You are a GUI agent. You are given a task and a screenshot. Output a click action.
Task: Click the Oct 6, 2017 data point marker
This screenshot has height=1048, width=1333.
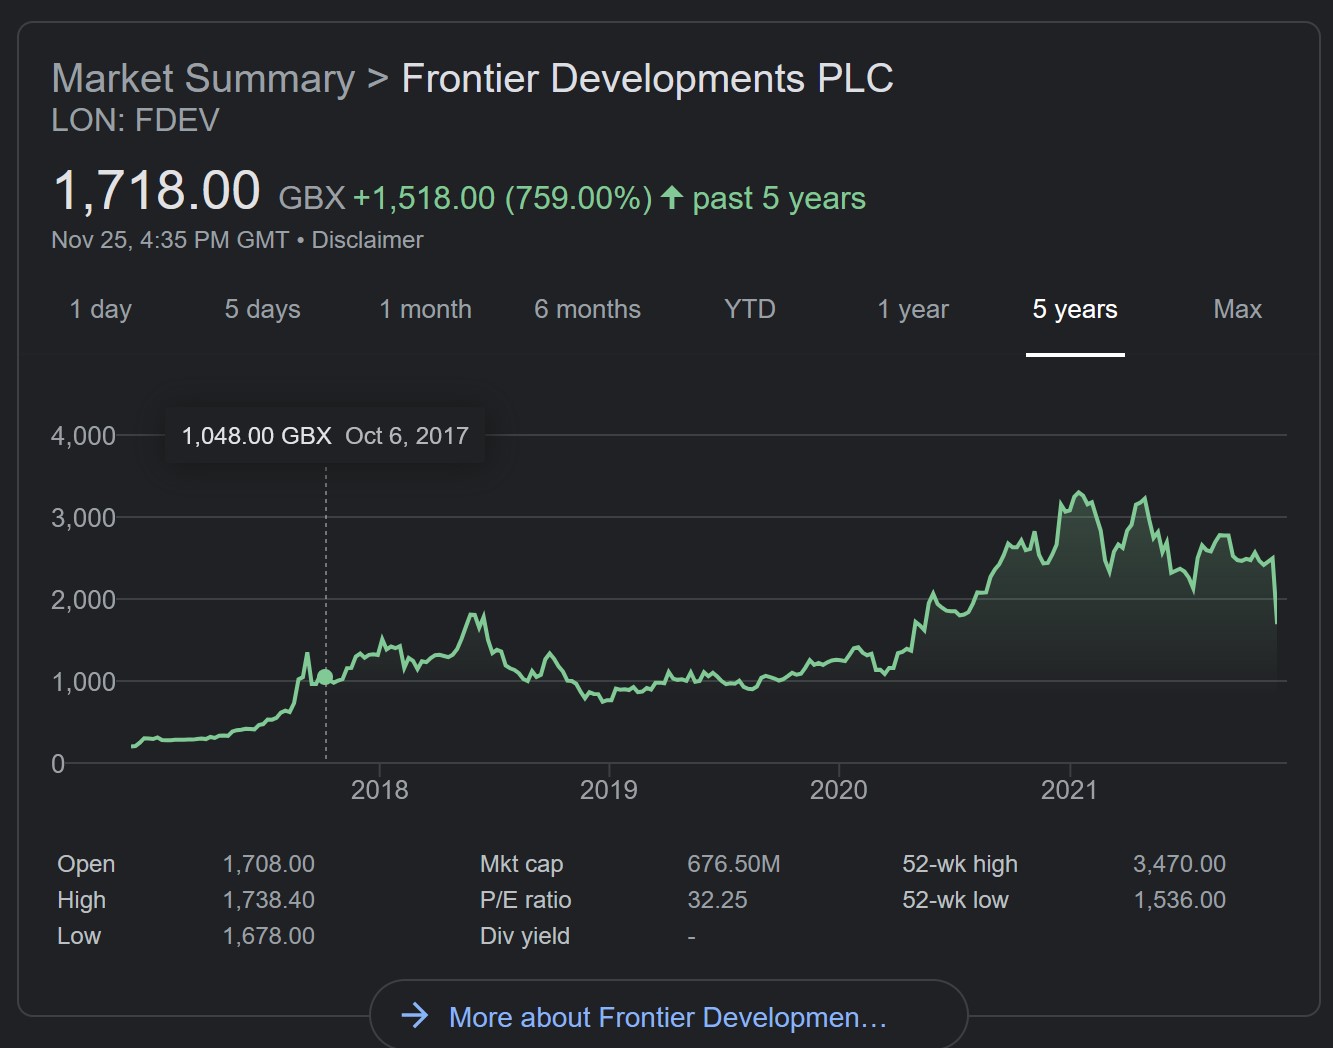[x=325, y=677]
